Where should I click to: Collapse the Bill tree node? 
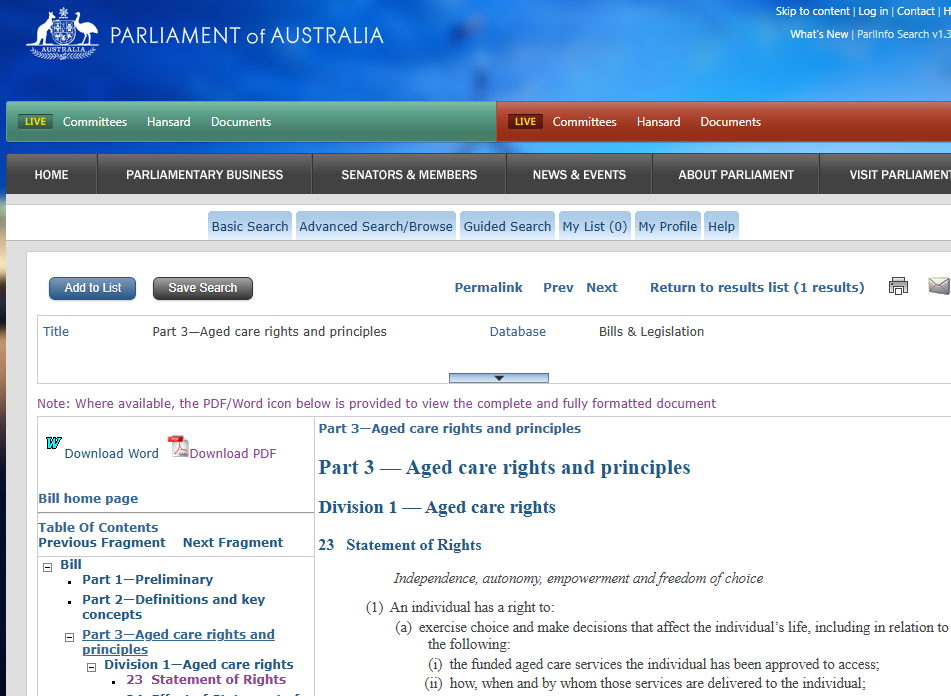click(x=46, y=565)
